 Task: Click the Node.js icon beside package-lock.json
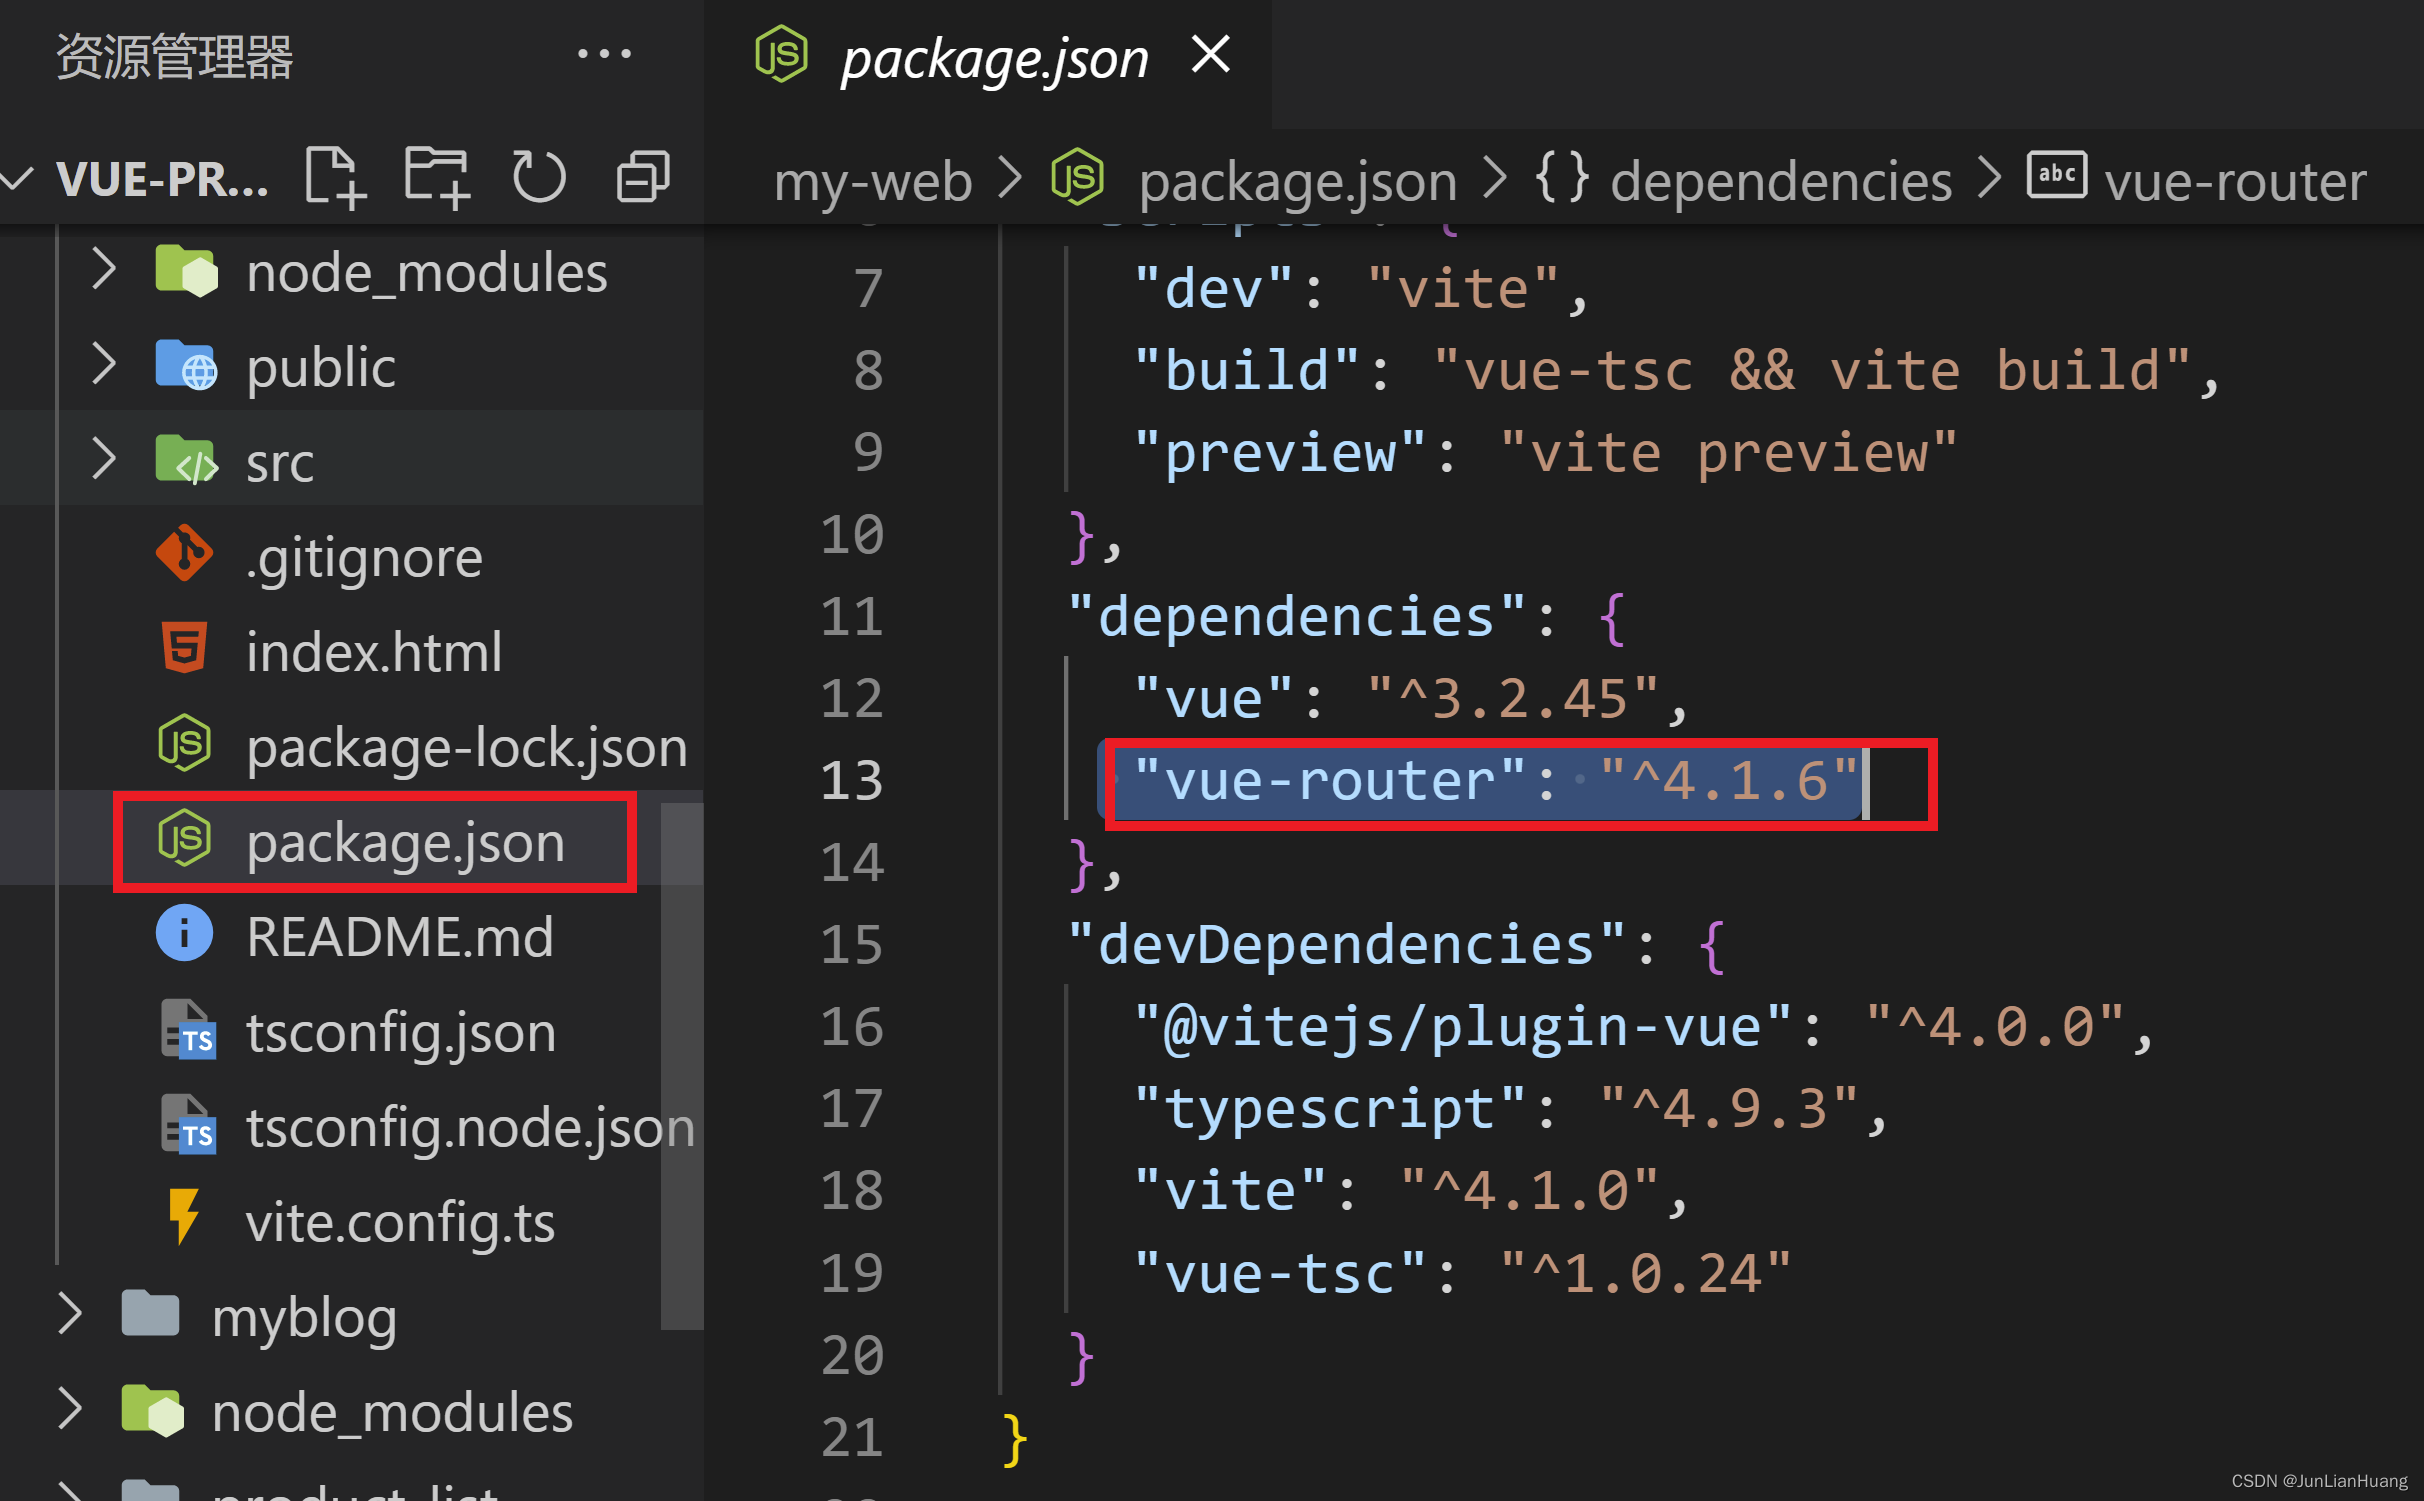[x=184, y=742]
